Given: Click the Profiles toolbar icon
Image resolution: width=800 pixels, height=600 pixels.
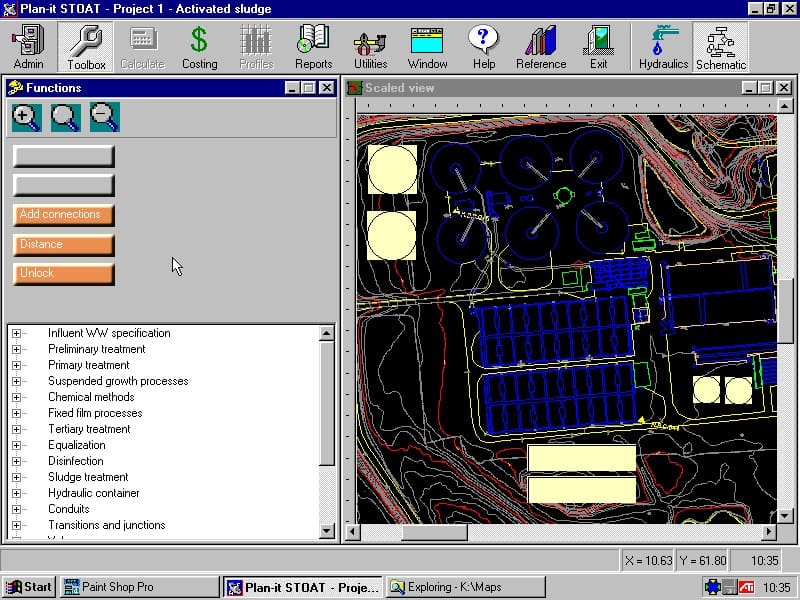Looking at the screenshot, I should [256, 47].
